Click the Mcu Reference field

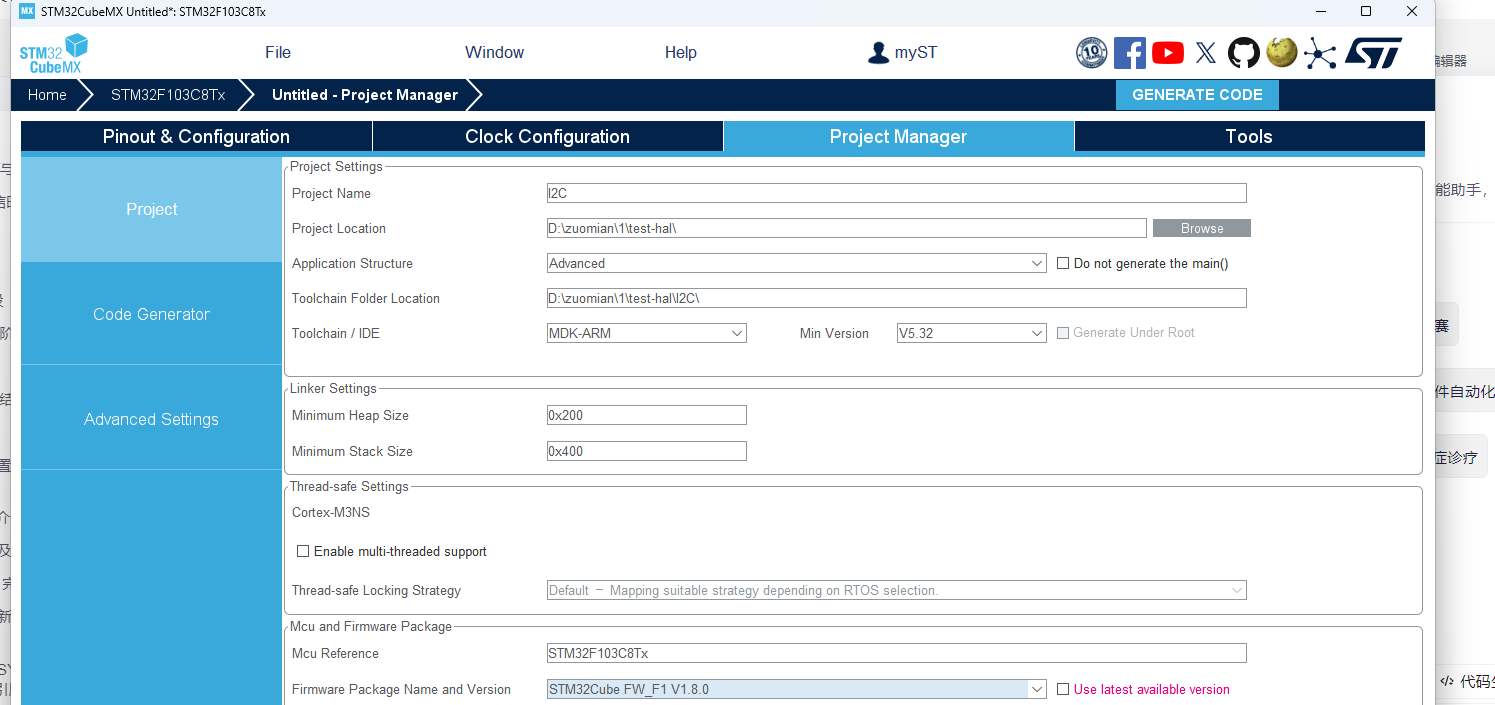click(897, 654)
